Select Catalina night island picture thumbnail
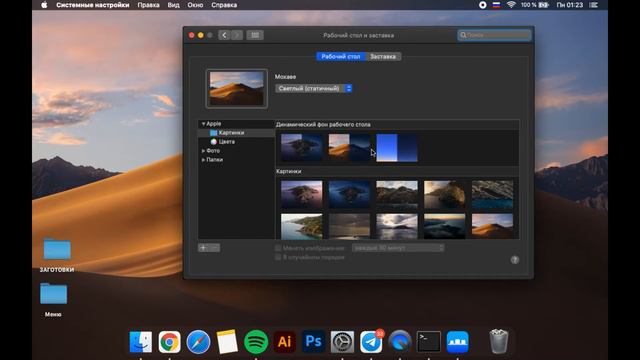 (x=349, y=194)
